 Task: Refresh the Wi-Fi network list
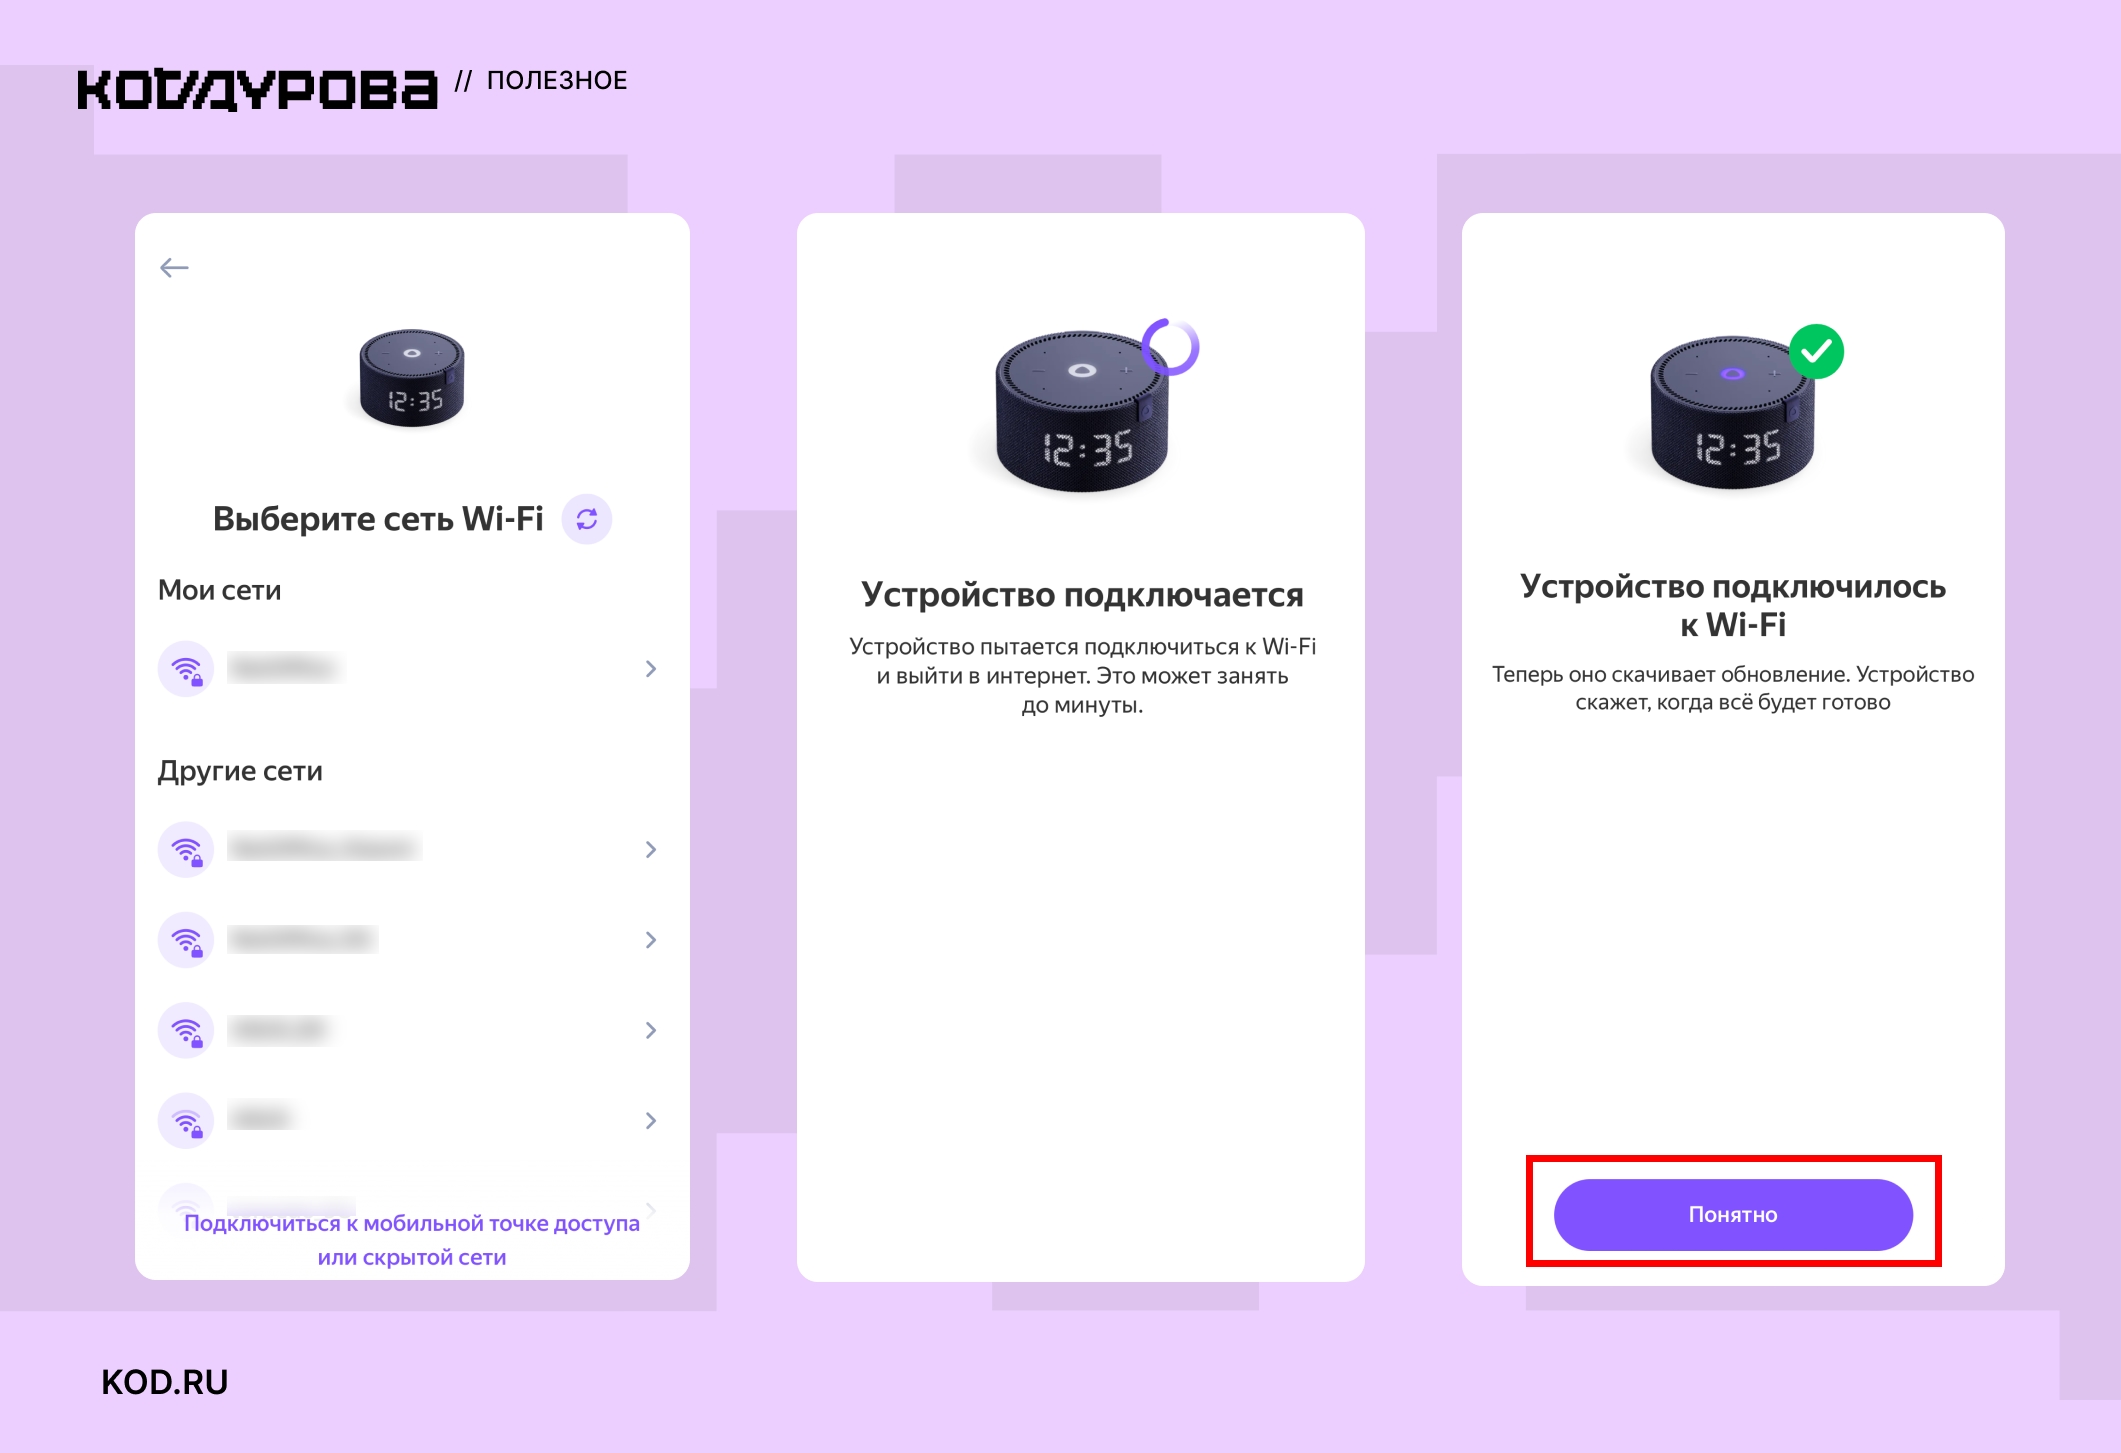point(587,519)
